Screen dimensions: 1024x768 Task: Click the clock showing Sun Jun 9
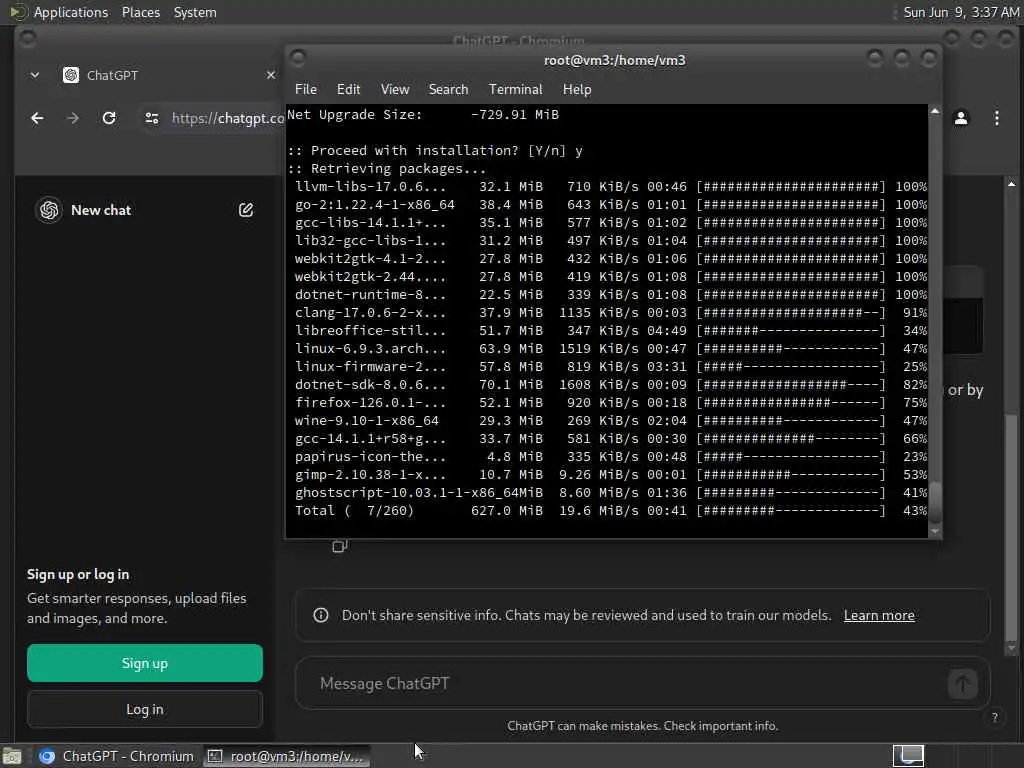tap(961, 12)
